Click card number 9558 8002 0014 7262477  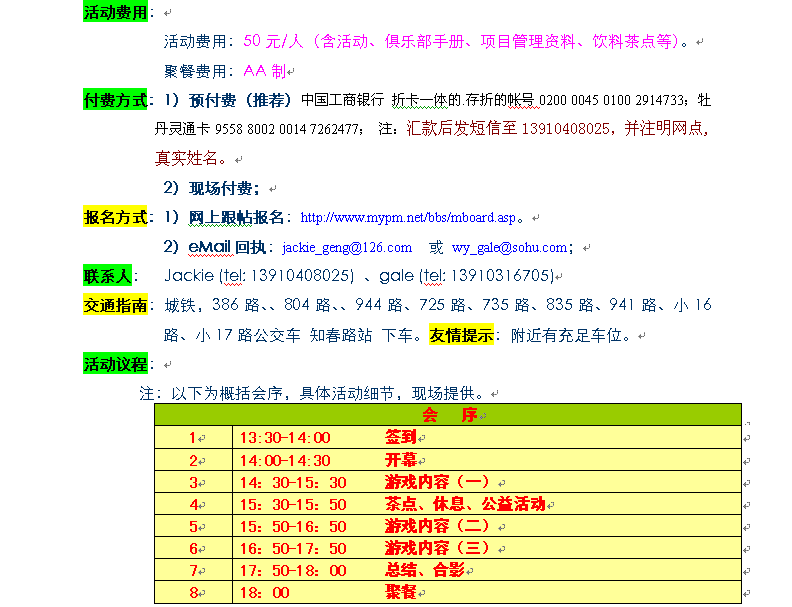click(x=286, y=129)
